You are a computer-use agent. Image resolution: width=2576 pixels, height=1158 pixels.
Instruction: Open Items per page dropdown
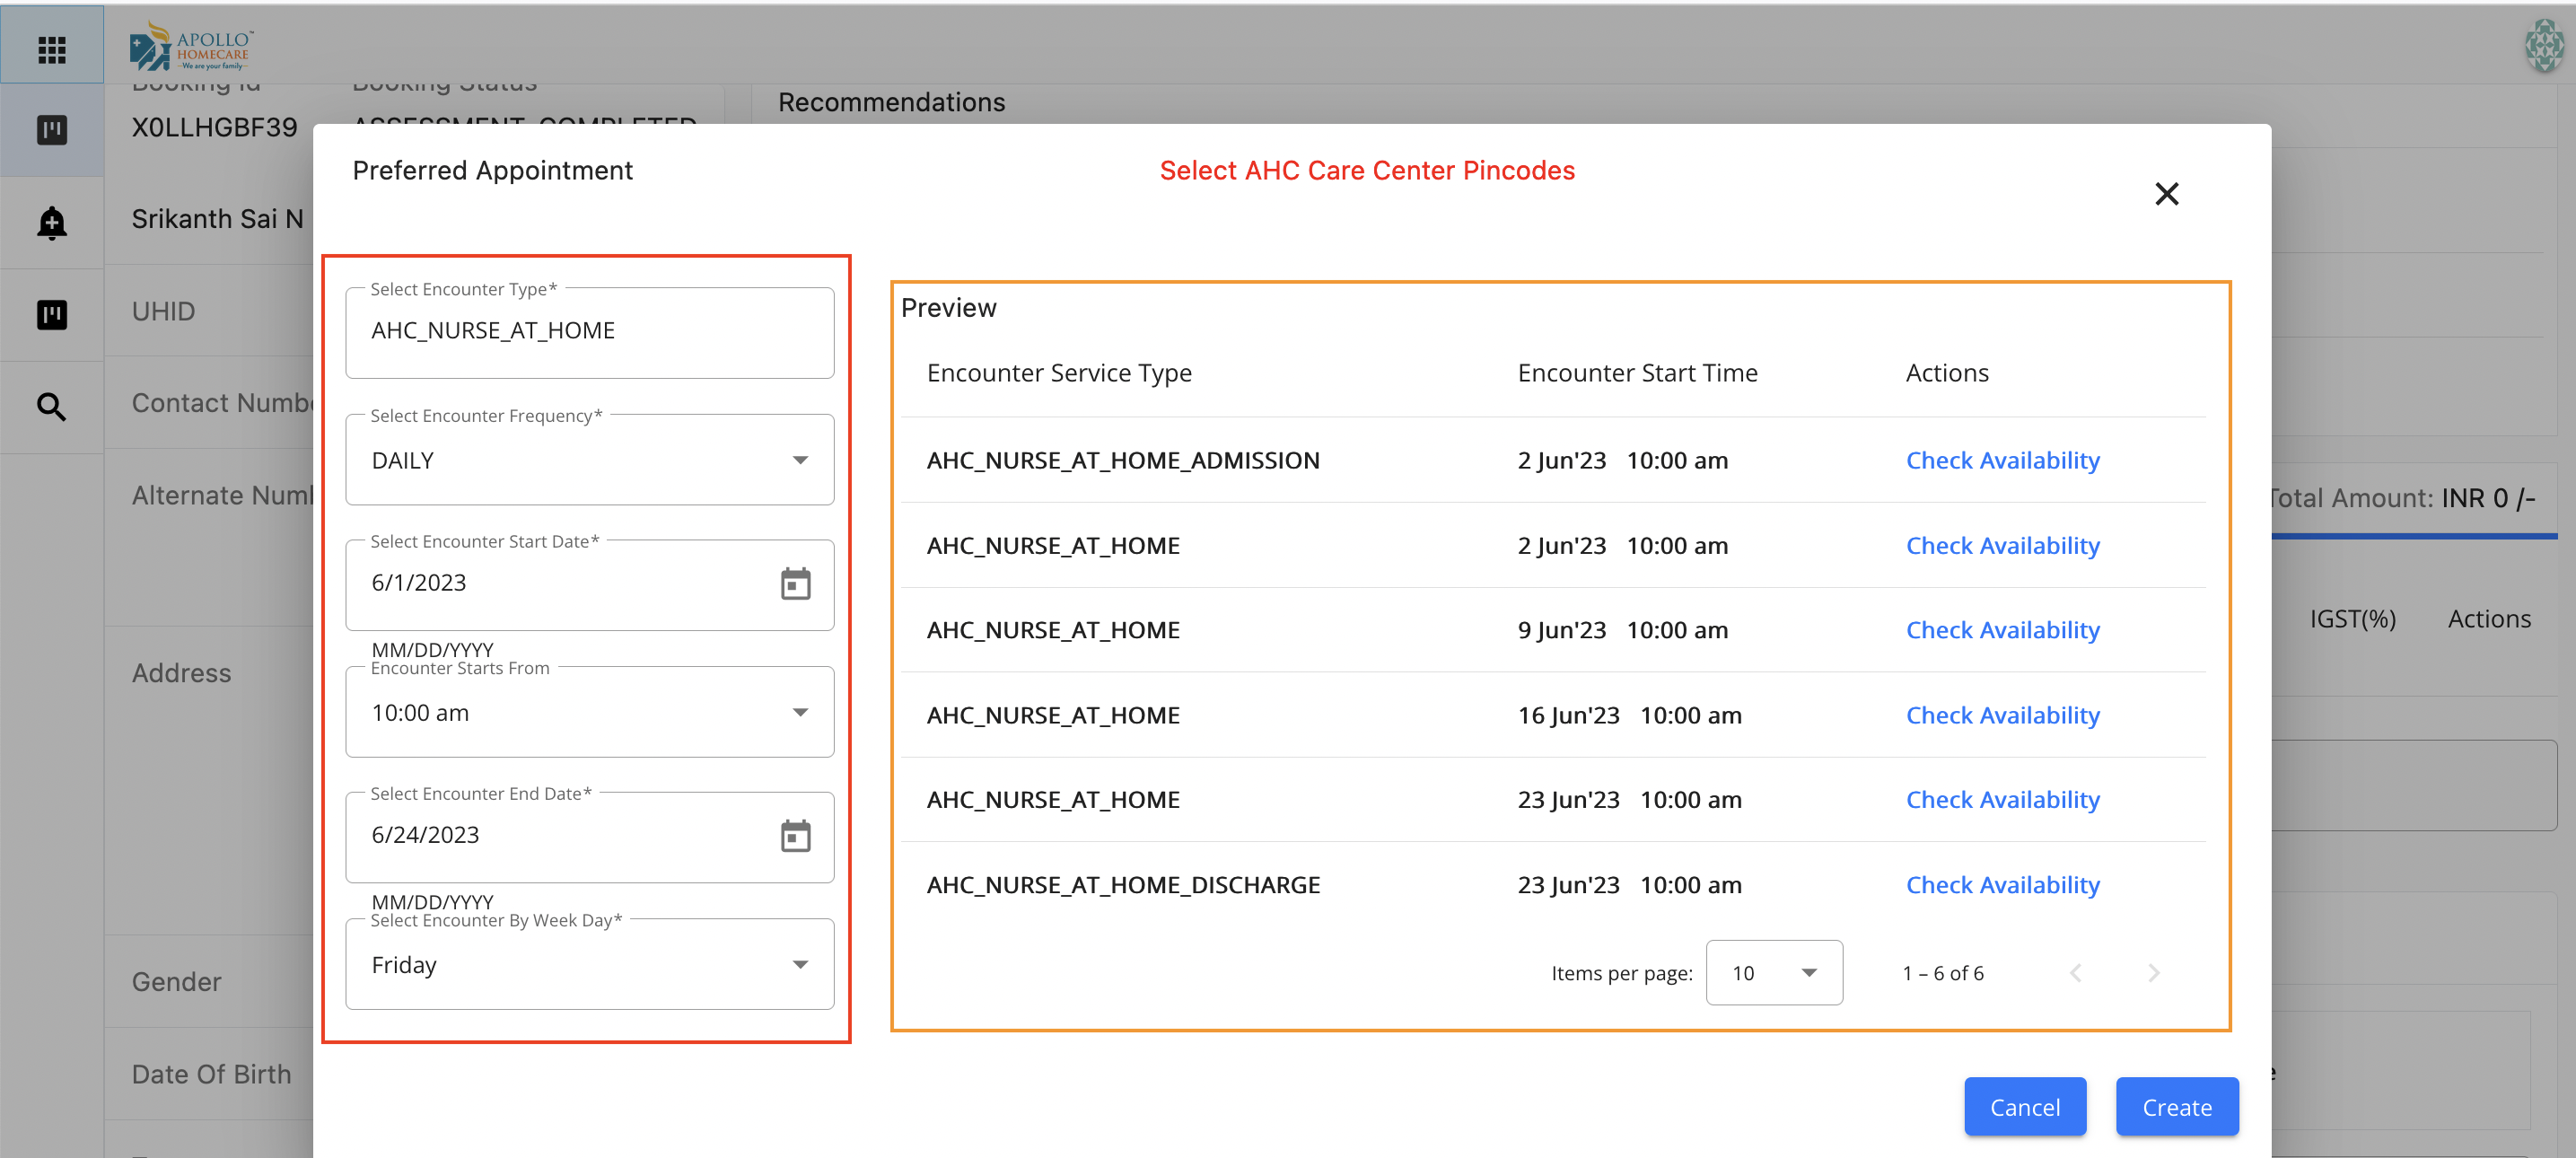(1773, 972)
